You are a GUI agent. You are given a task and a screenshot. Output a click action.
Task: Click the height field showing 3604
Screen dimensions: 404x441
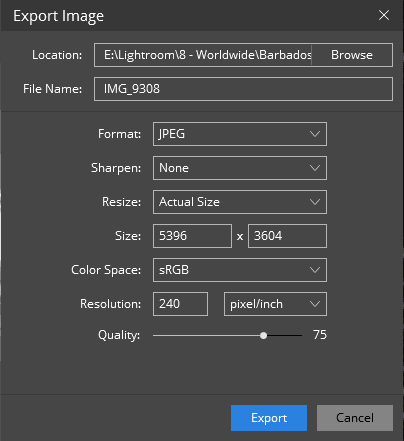[287, 236]
